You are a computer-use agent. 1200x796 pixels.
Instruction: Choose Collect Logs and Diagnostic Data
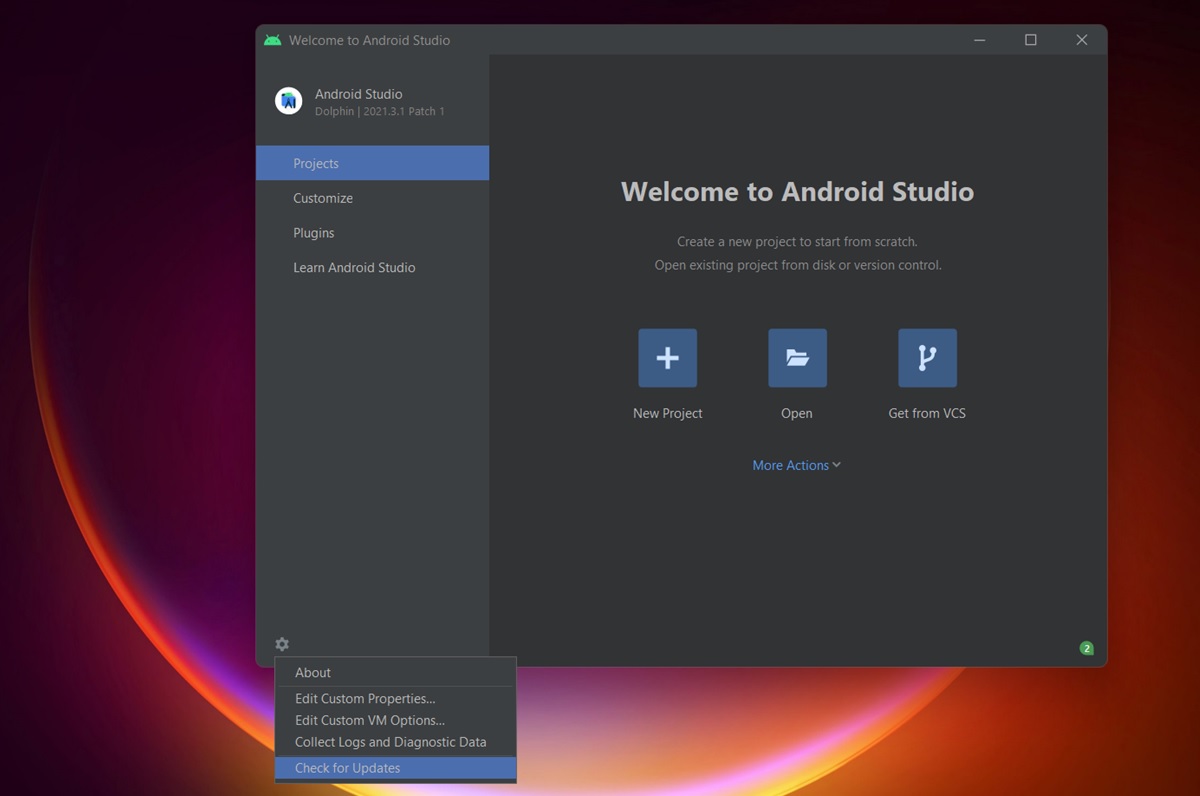click(x=390, y=742)
